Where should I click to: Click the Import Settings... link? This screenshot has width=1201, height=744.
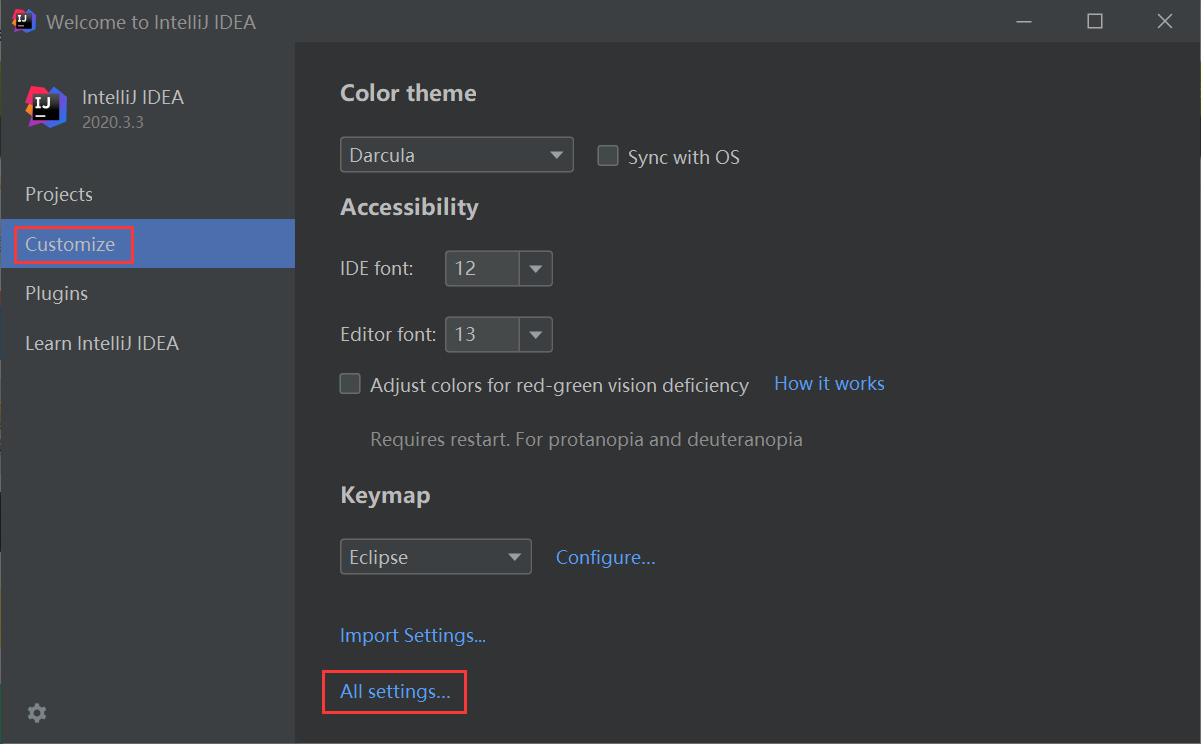[x=413, y=635]
